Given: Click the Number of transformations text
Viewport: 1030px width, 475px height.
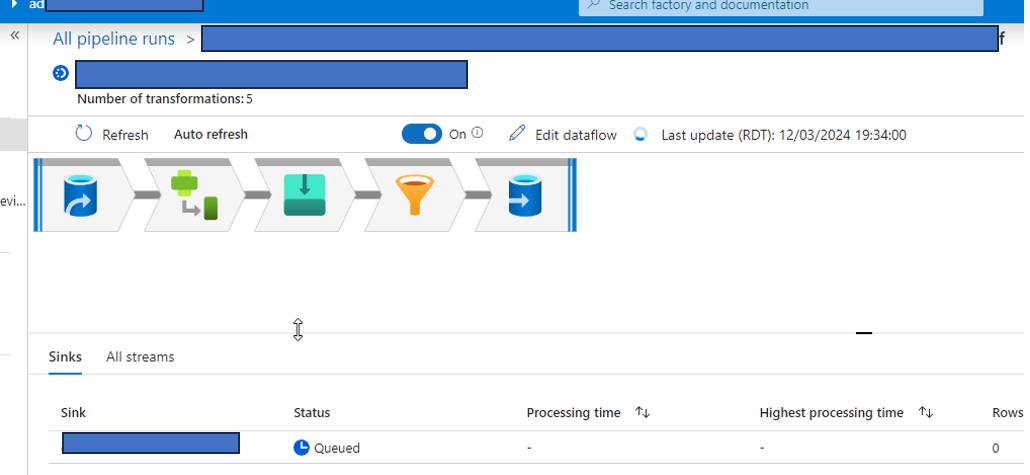Looking at the screenshot, I should pyautogui.click(x=165, y=99).
